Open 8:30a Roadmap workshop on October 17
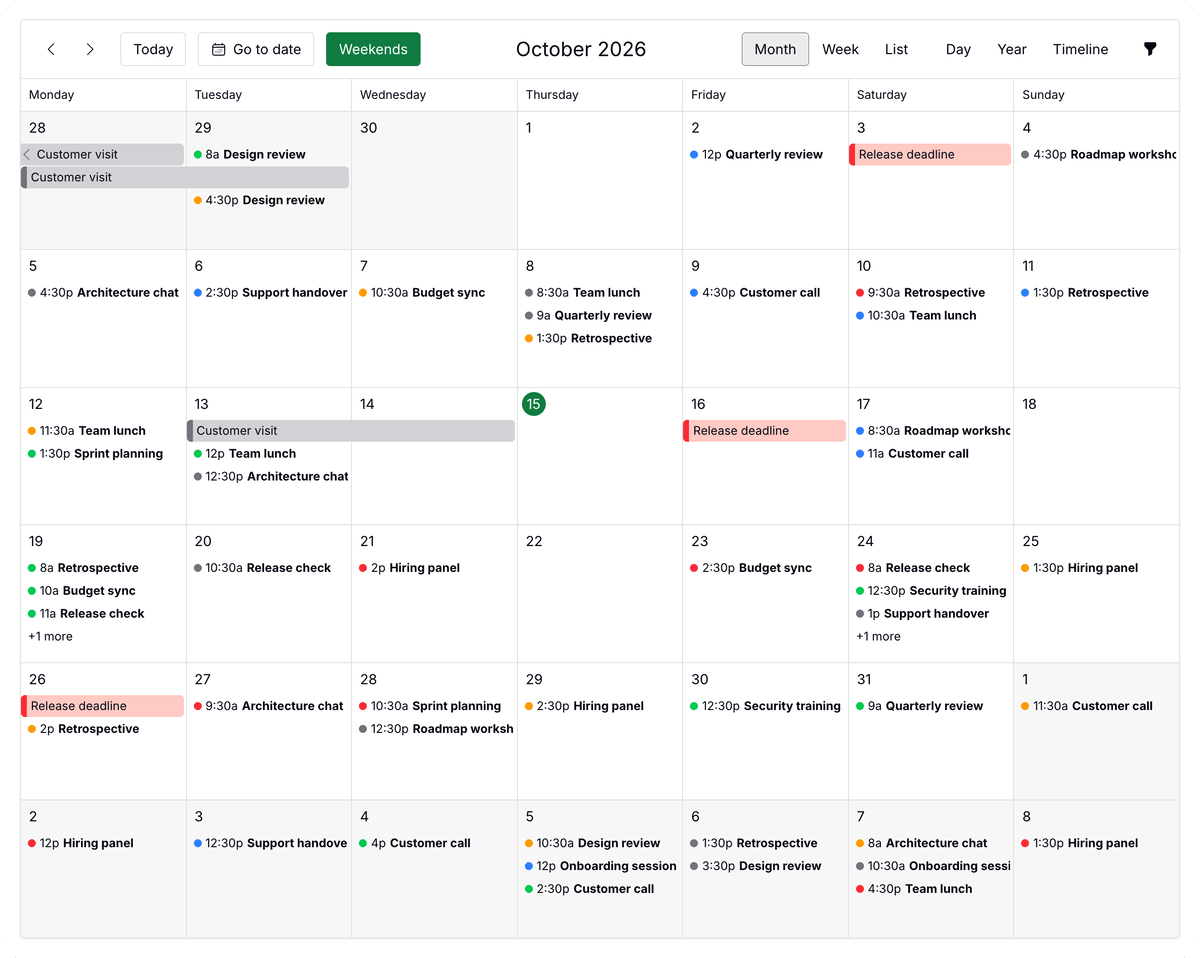The height and width of the screenshot is (958, 1200). point(932,431)
